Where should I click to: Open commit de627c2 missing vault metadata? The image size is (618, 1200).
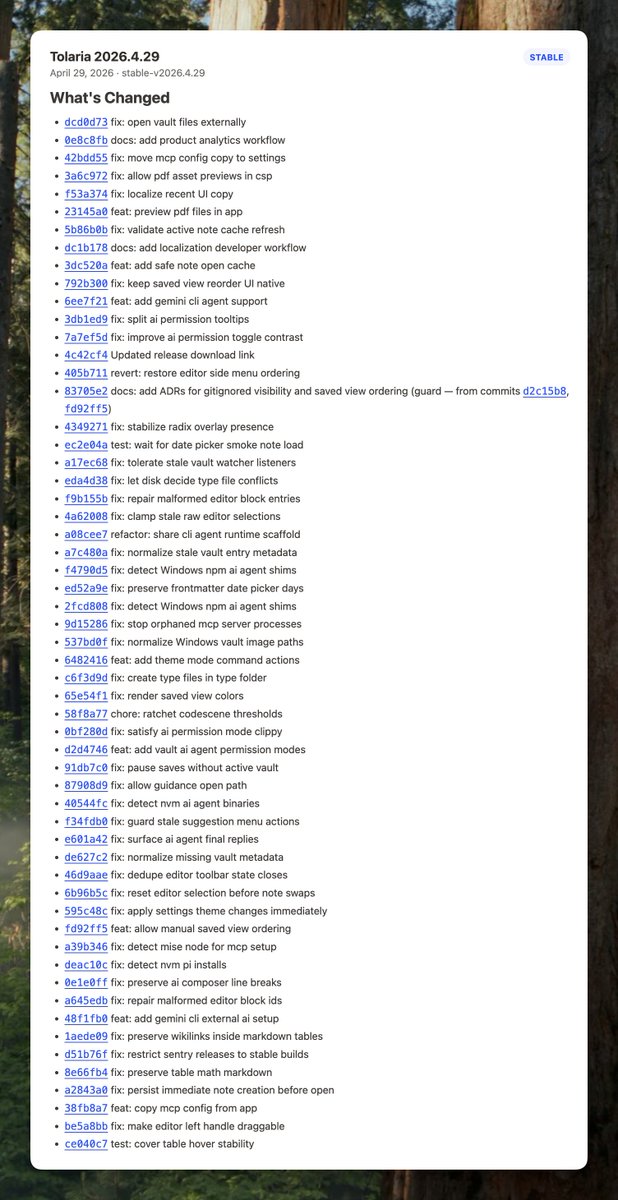click(86, 858)
